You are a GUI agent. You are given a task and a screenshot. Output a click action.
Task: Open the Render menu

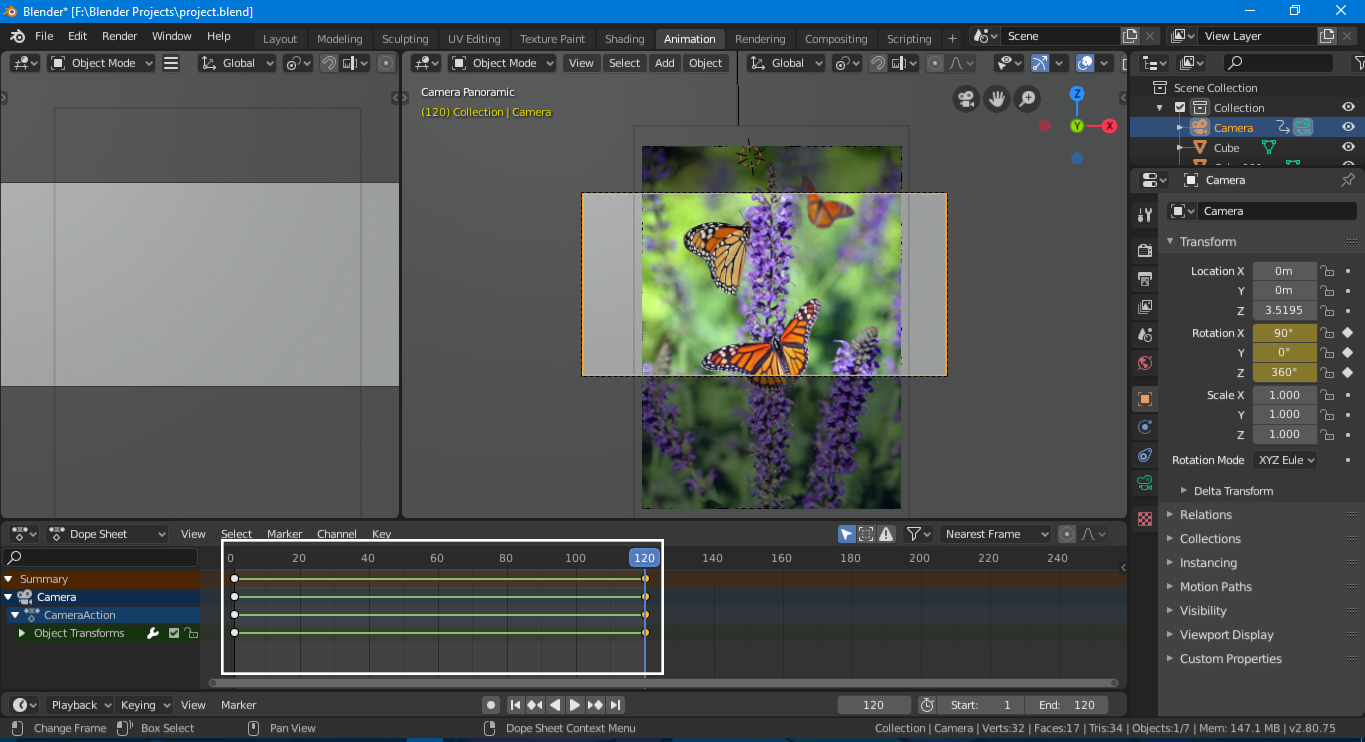(119, 36)
